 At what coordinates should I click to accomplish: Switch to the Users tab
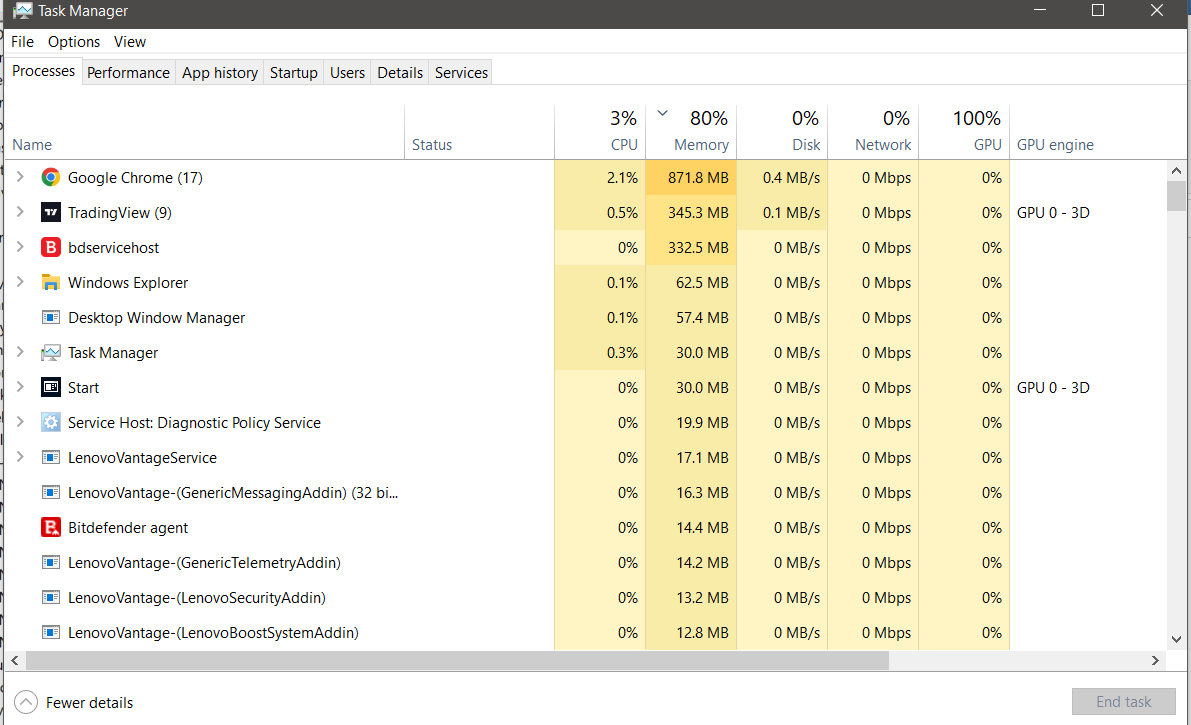tap(347, 73)
